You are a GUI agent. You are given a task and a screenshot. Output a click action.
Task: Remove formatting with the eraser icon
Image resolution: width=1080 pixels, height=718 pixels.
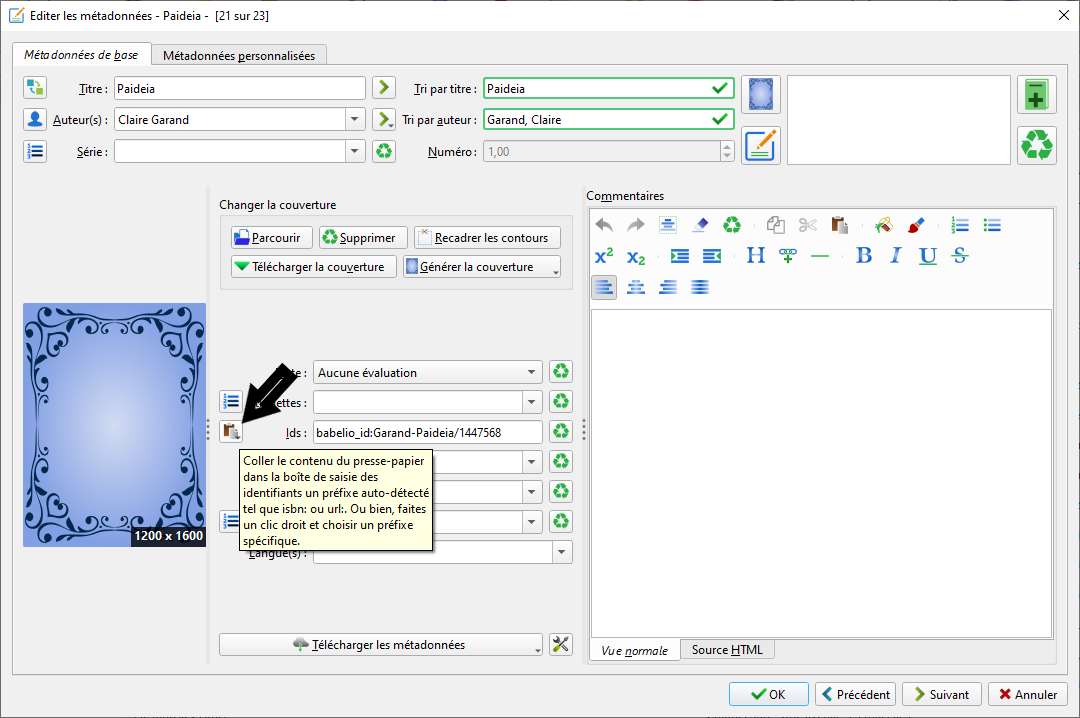click(x=700, y=225)
